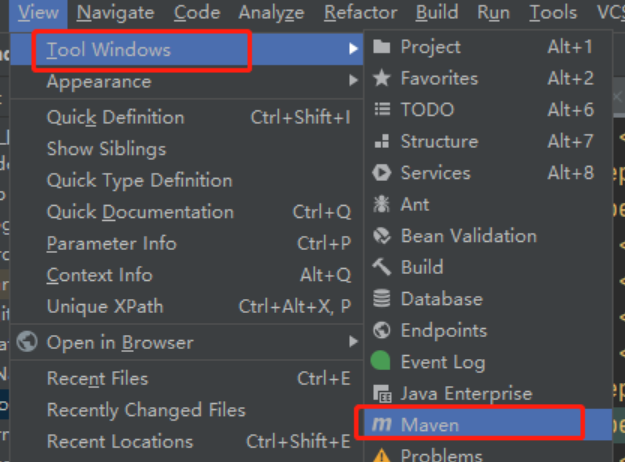Click the Build hammer icon
The height and width of the screenshot is (462, 625).
(381, 267)
